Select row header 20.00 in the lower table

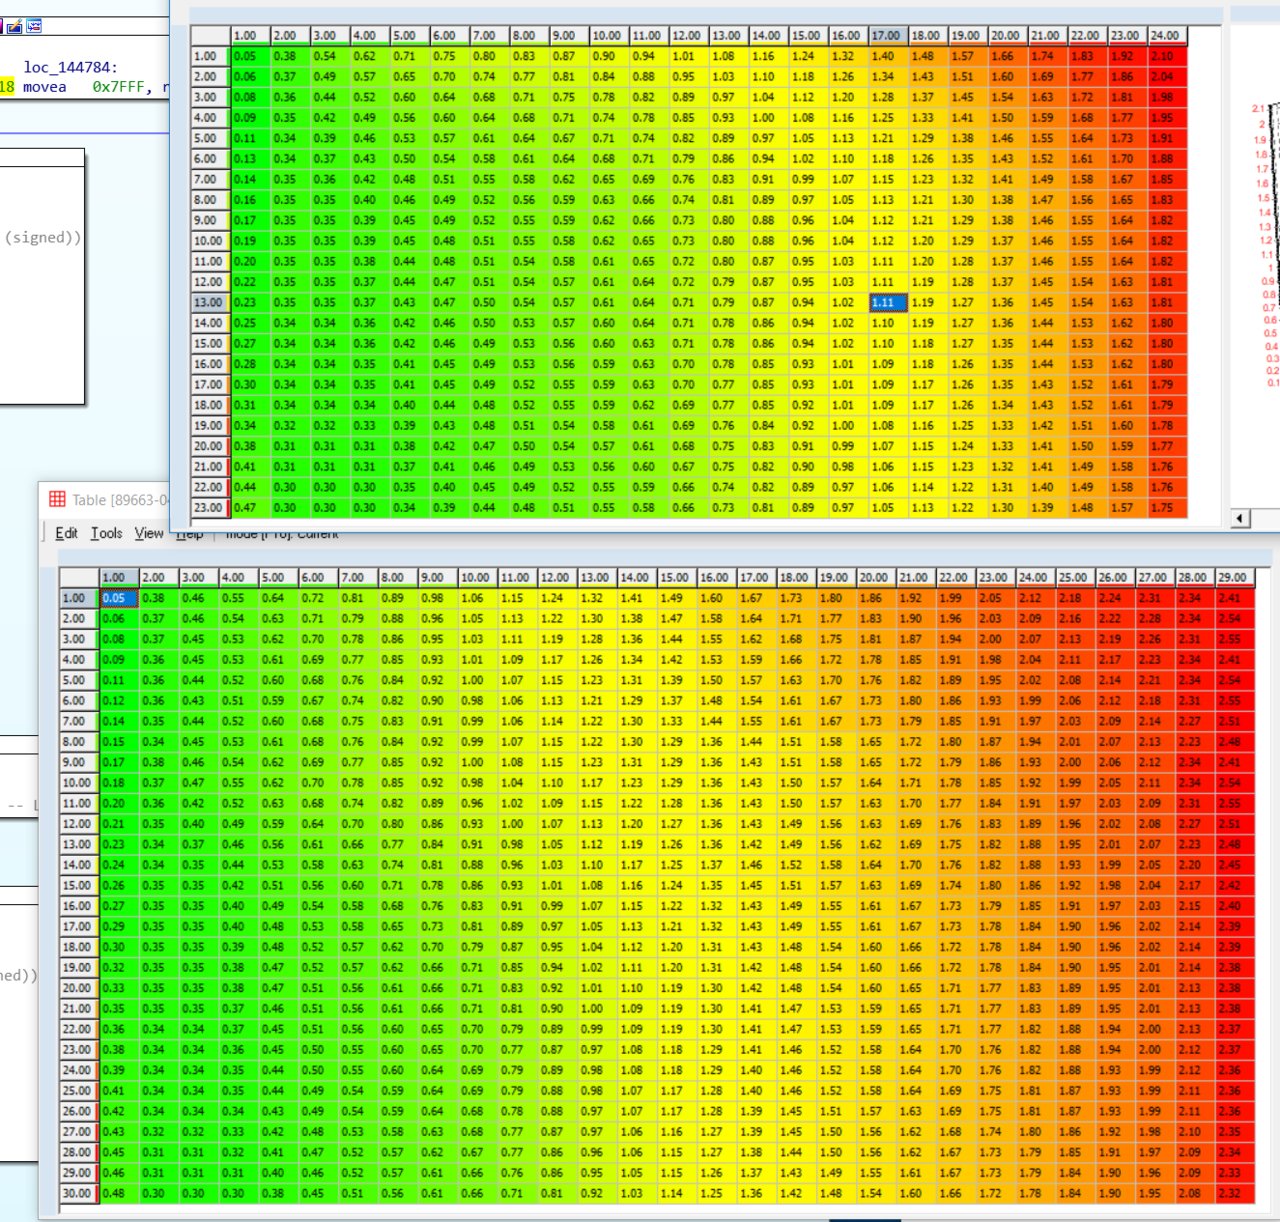click(x=78, y=988)
